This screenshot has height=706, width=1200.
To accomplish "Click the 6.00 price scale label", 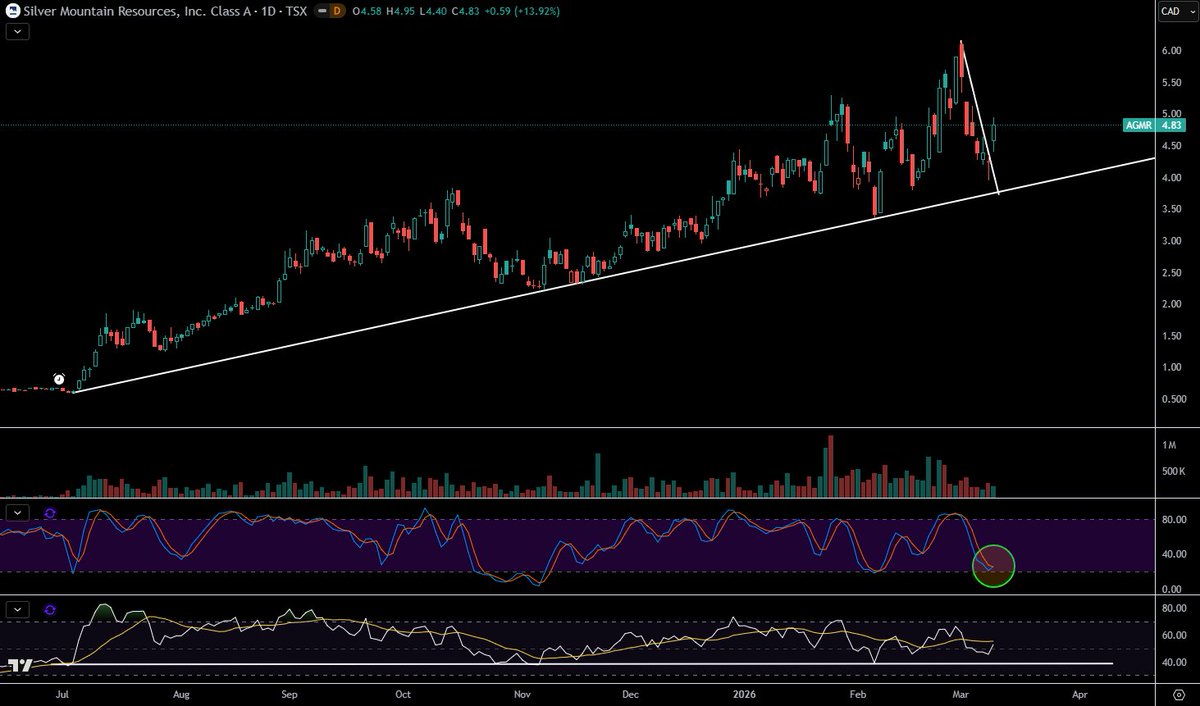I will 1170,52.
